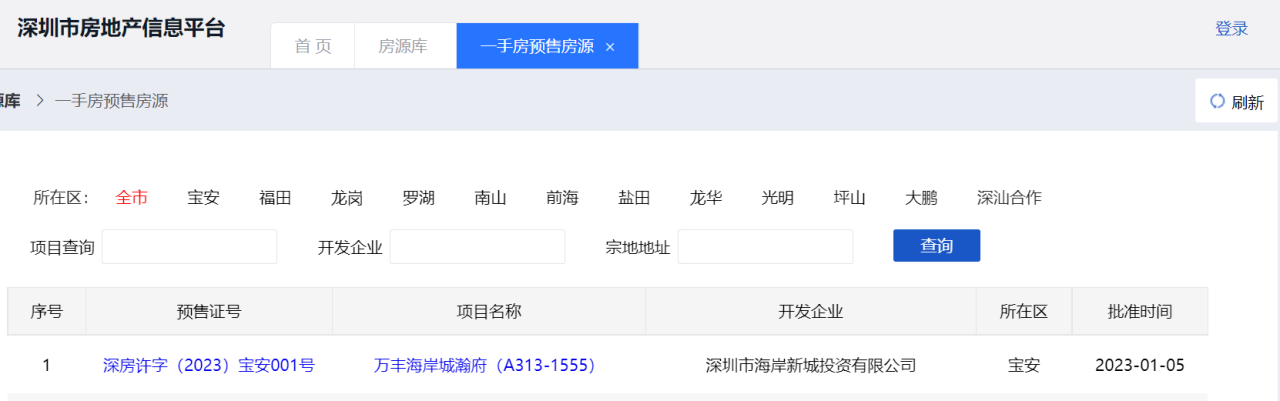Click the 批准时间 column header
Screen dimensions: 1280x401
tap(1140, 312)
